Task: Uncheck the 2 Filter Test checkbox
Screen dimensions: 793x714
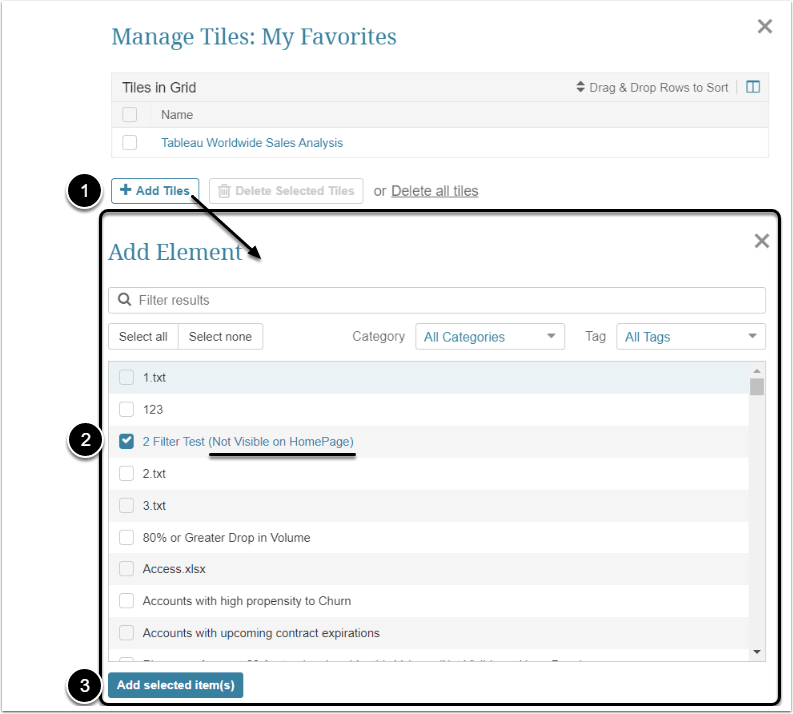Action: [127, 441]
